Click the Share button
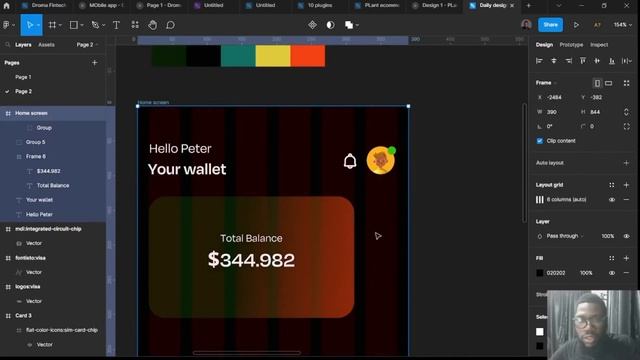Viewport: 640px width, 360px height. 550,25
